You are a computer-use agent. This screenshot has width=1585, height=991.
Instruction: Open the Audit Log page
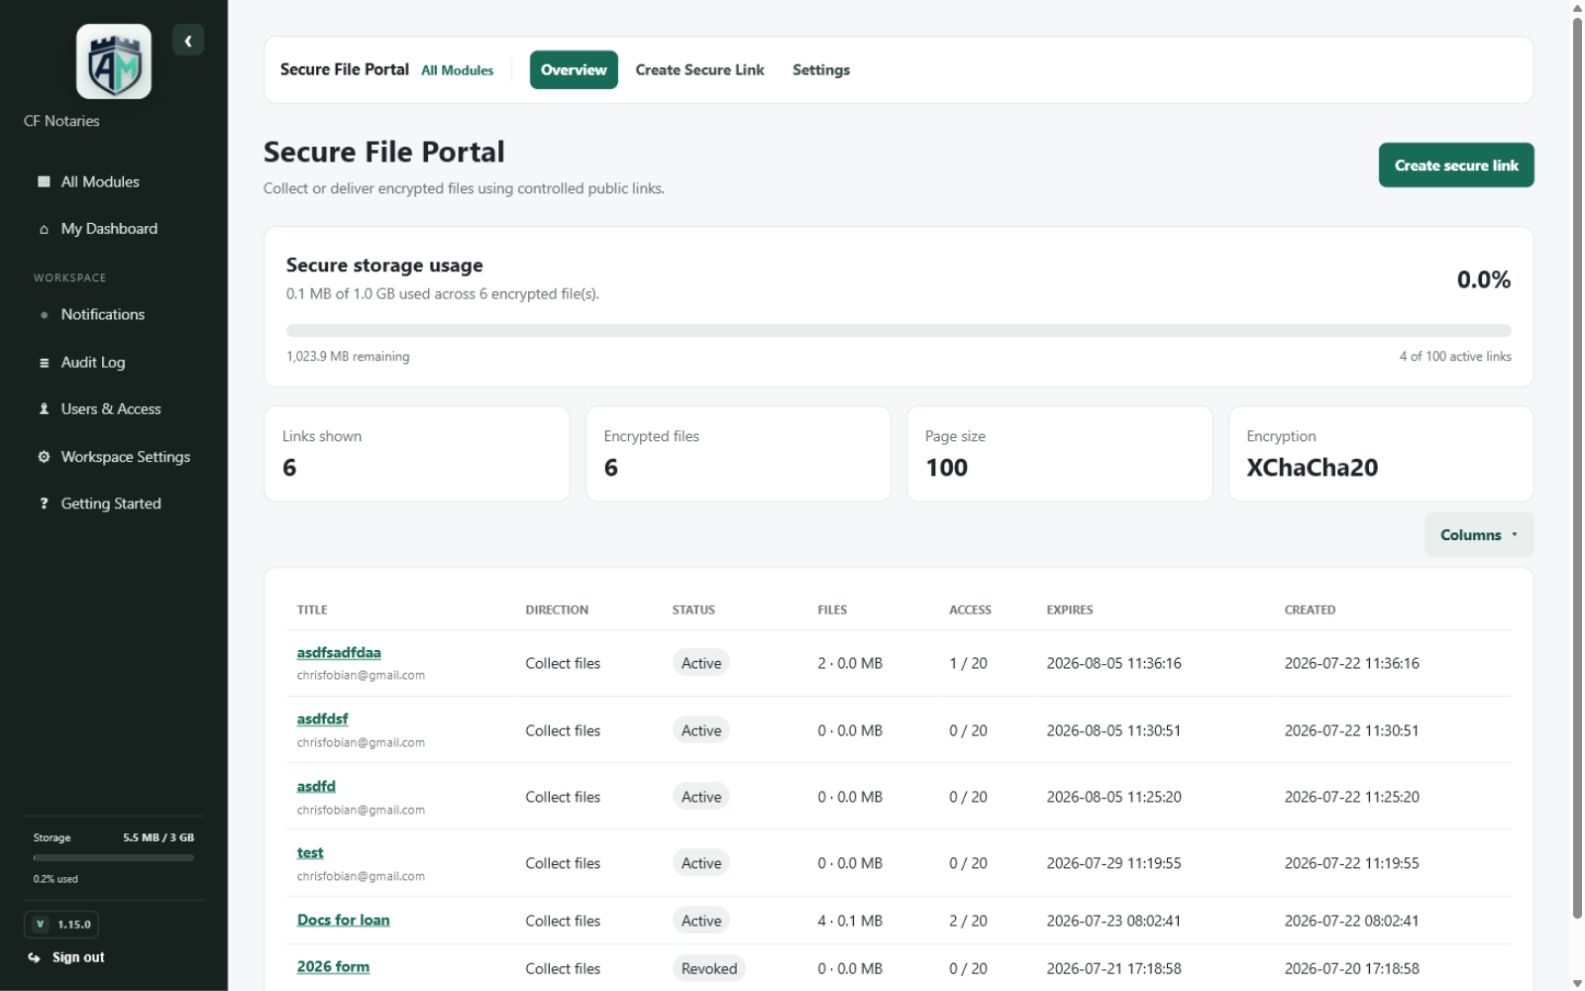(x=93, y=363)
